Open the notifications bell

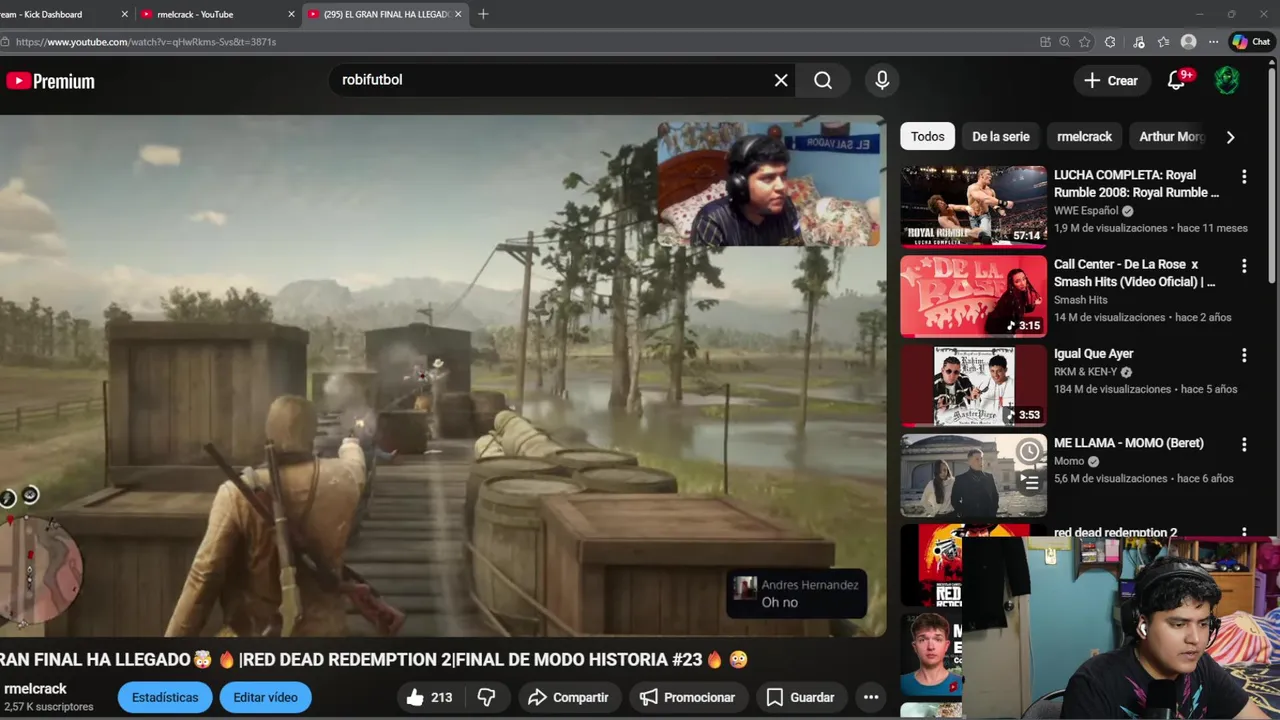[x=1177, y=80]
